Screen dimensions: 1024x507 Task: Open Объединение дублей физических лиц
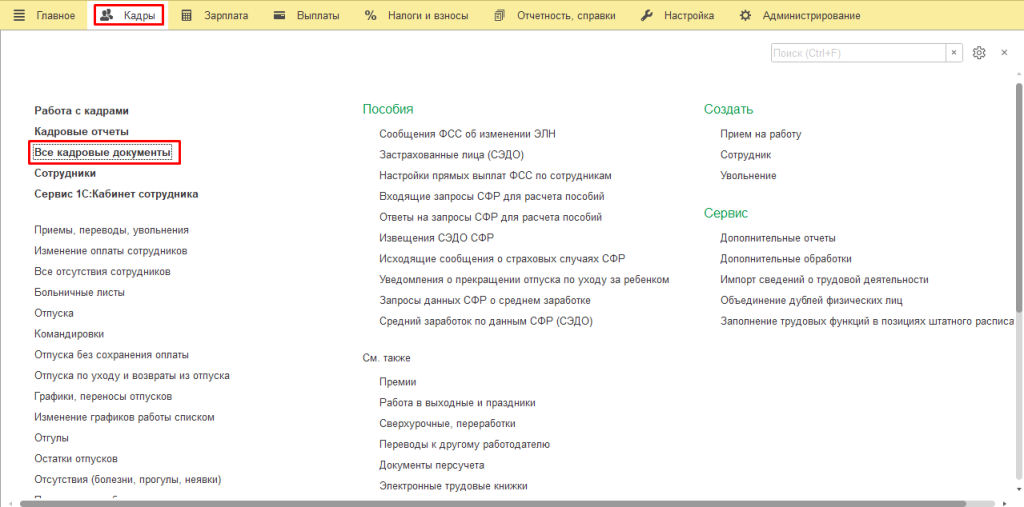(x=812, y=301)
